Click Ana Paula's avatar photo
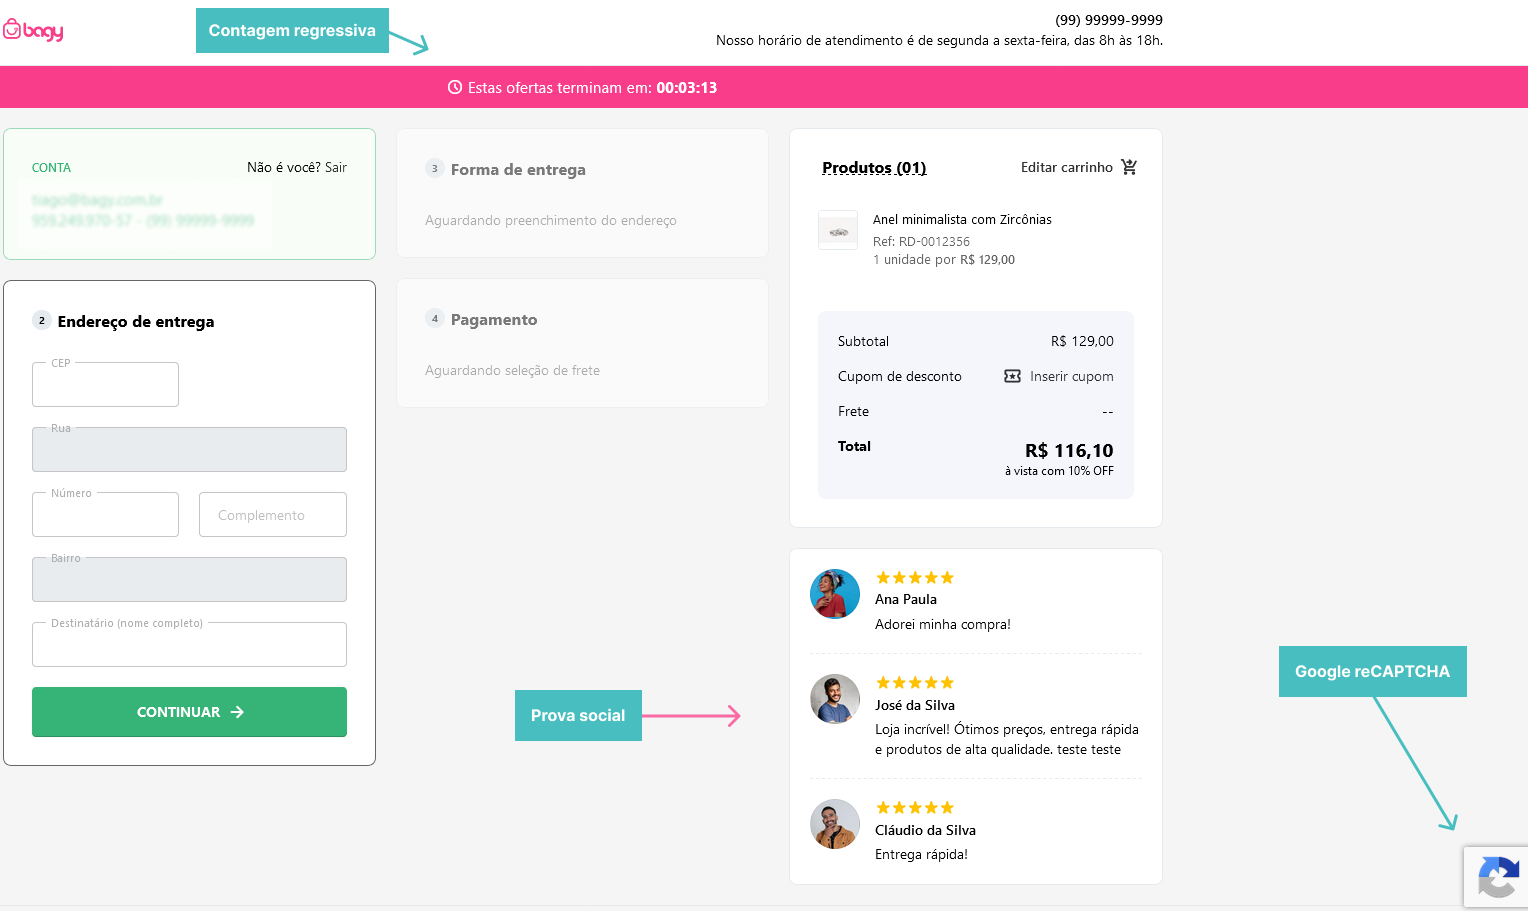This screenshot has height=911, width=1528. click(x=835, y=594)
